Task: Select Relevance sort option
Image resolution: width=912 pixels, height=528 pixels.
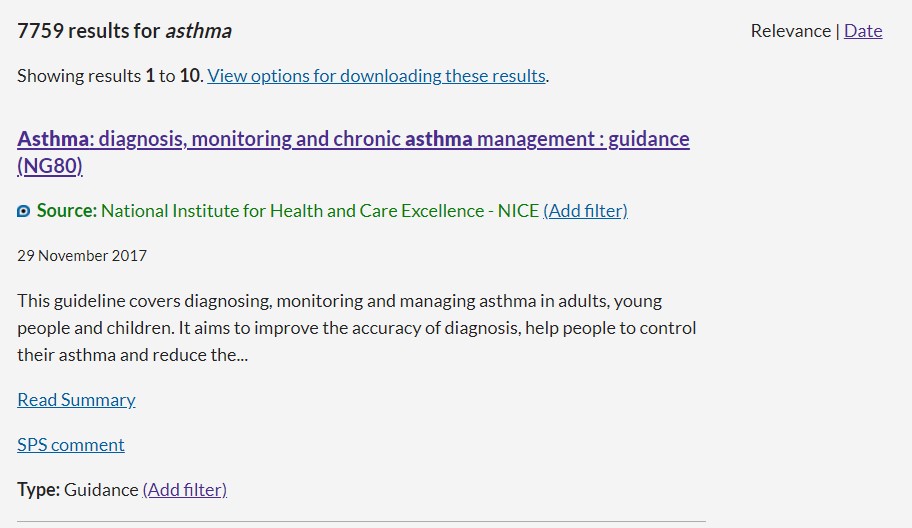Action: coord(790,31)
